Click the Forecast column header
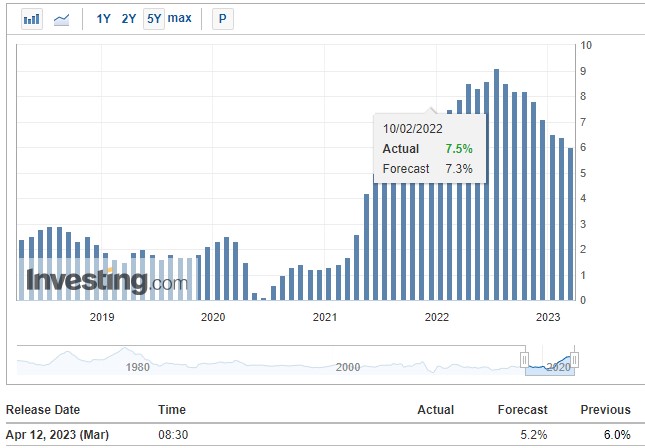Viewport: 645px width, 448px height. 522,410
